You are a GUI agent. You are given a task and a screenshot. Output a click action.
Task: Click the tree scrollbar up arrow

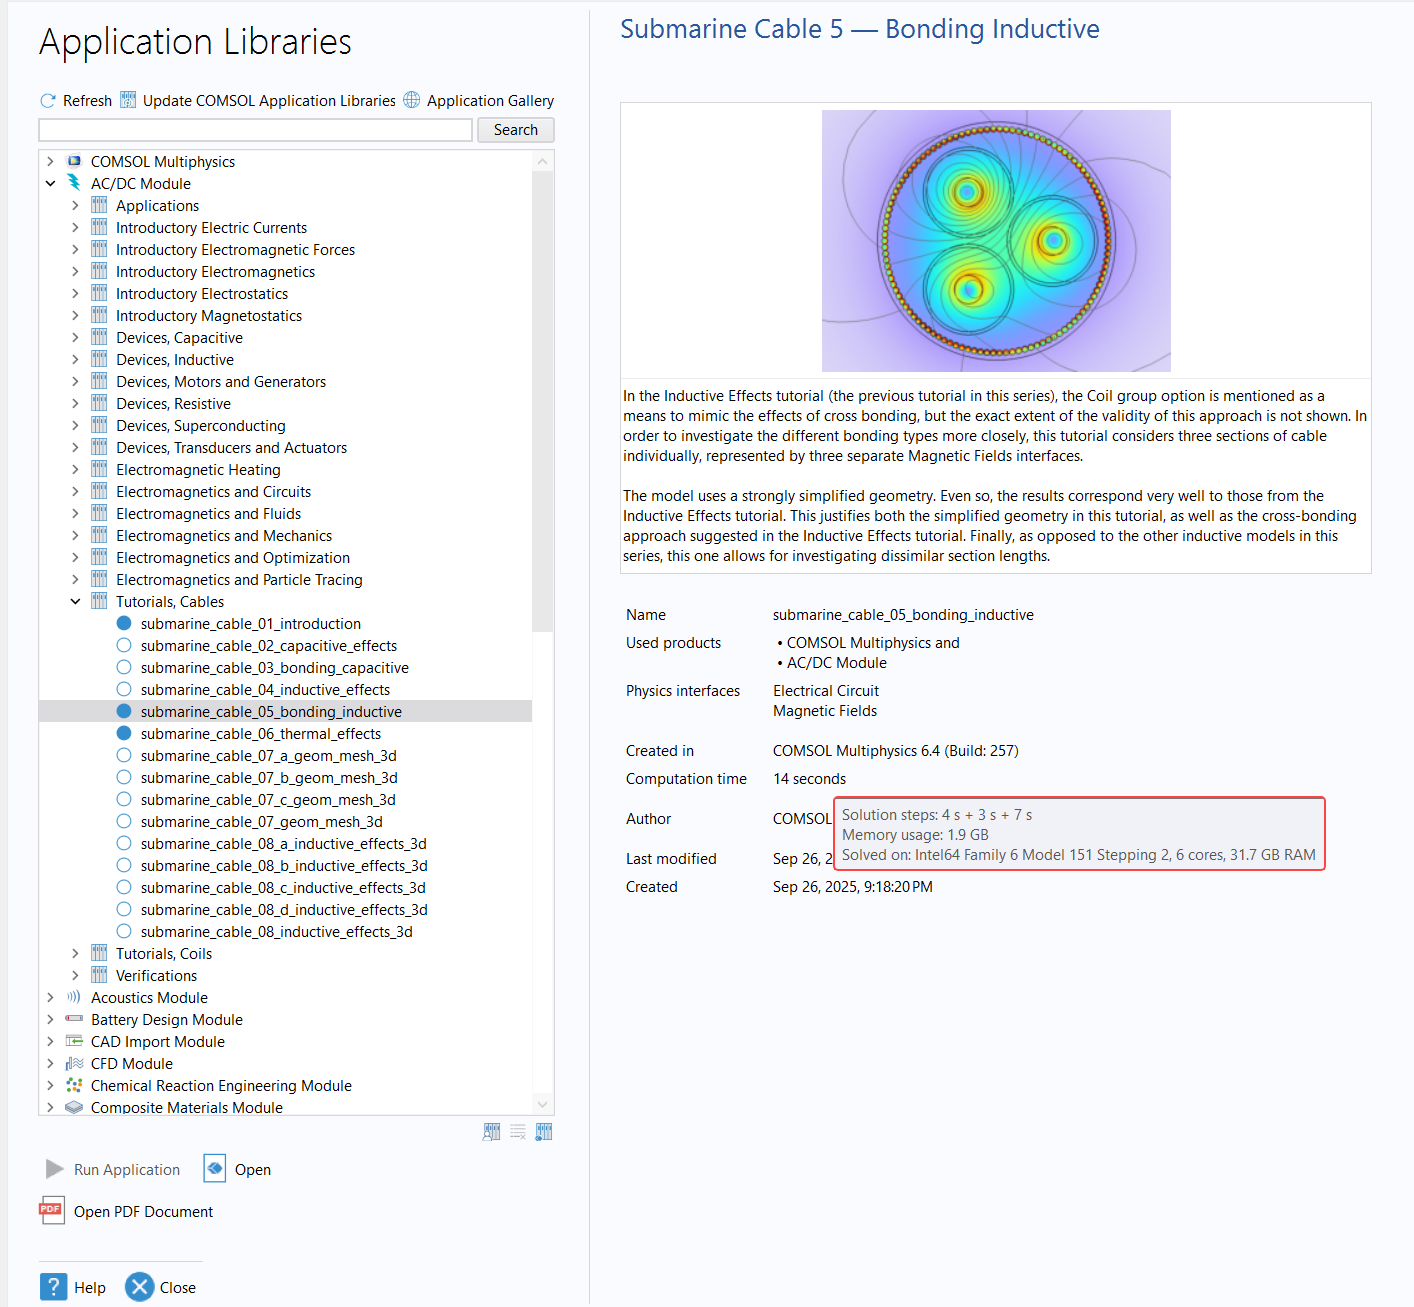[543, 161]
